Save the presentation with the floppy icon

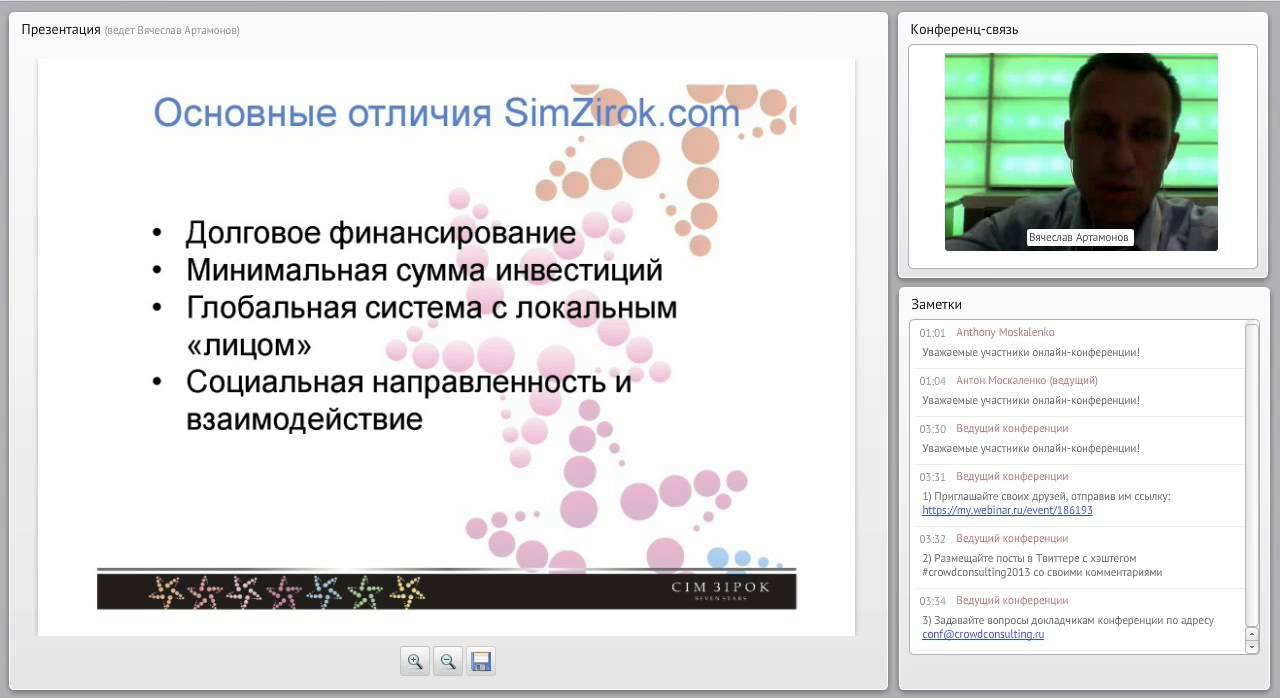pyautogui.click(x=481, y=661)
